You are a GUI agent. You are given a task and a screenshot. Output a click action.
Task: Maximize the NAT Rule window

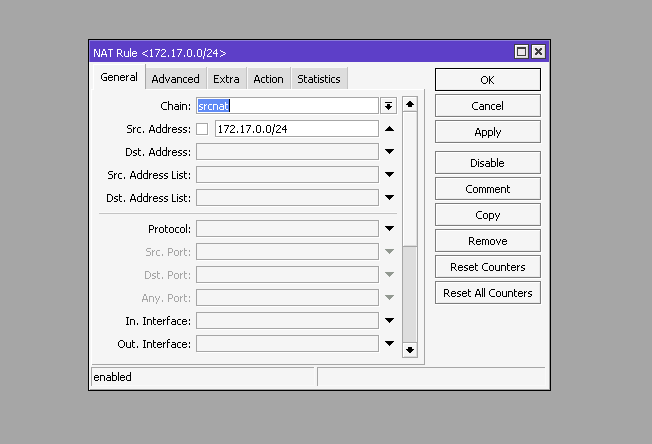tap(521, 52)
